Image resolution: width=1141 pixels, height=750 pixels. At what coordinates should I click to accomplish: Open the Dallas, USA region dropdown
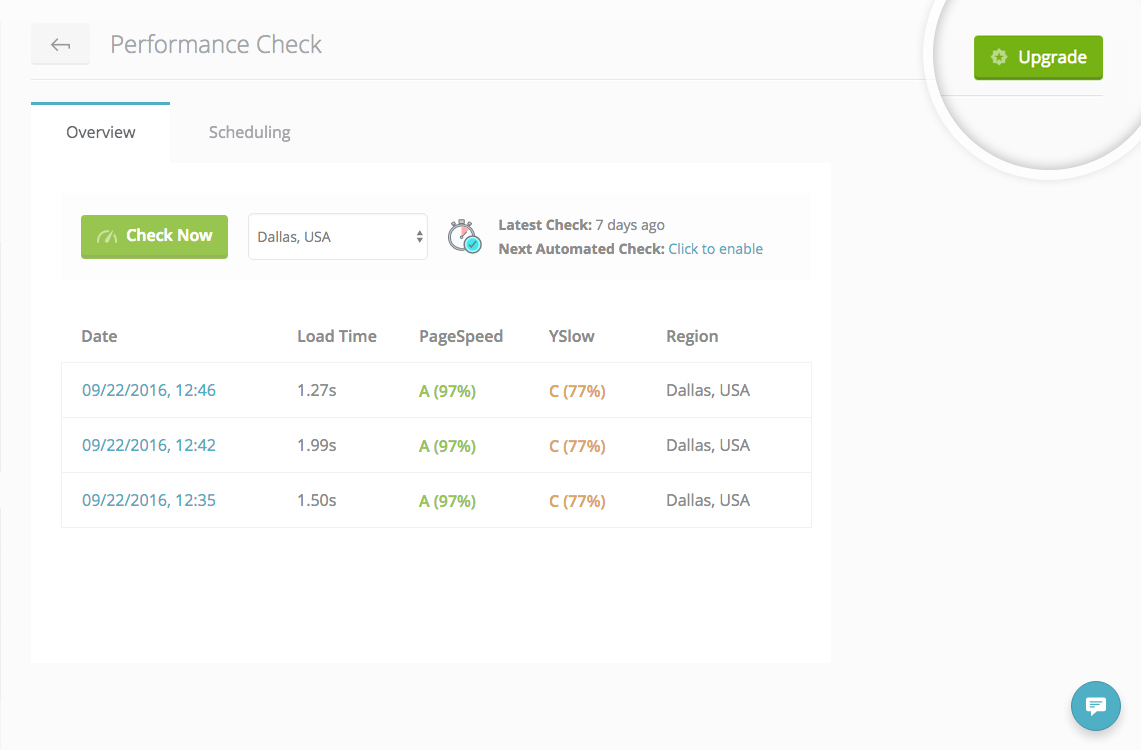coord(337,237)
